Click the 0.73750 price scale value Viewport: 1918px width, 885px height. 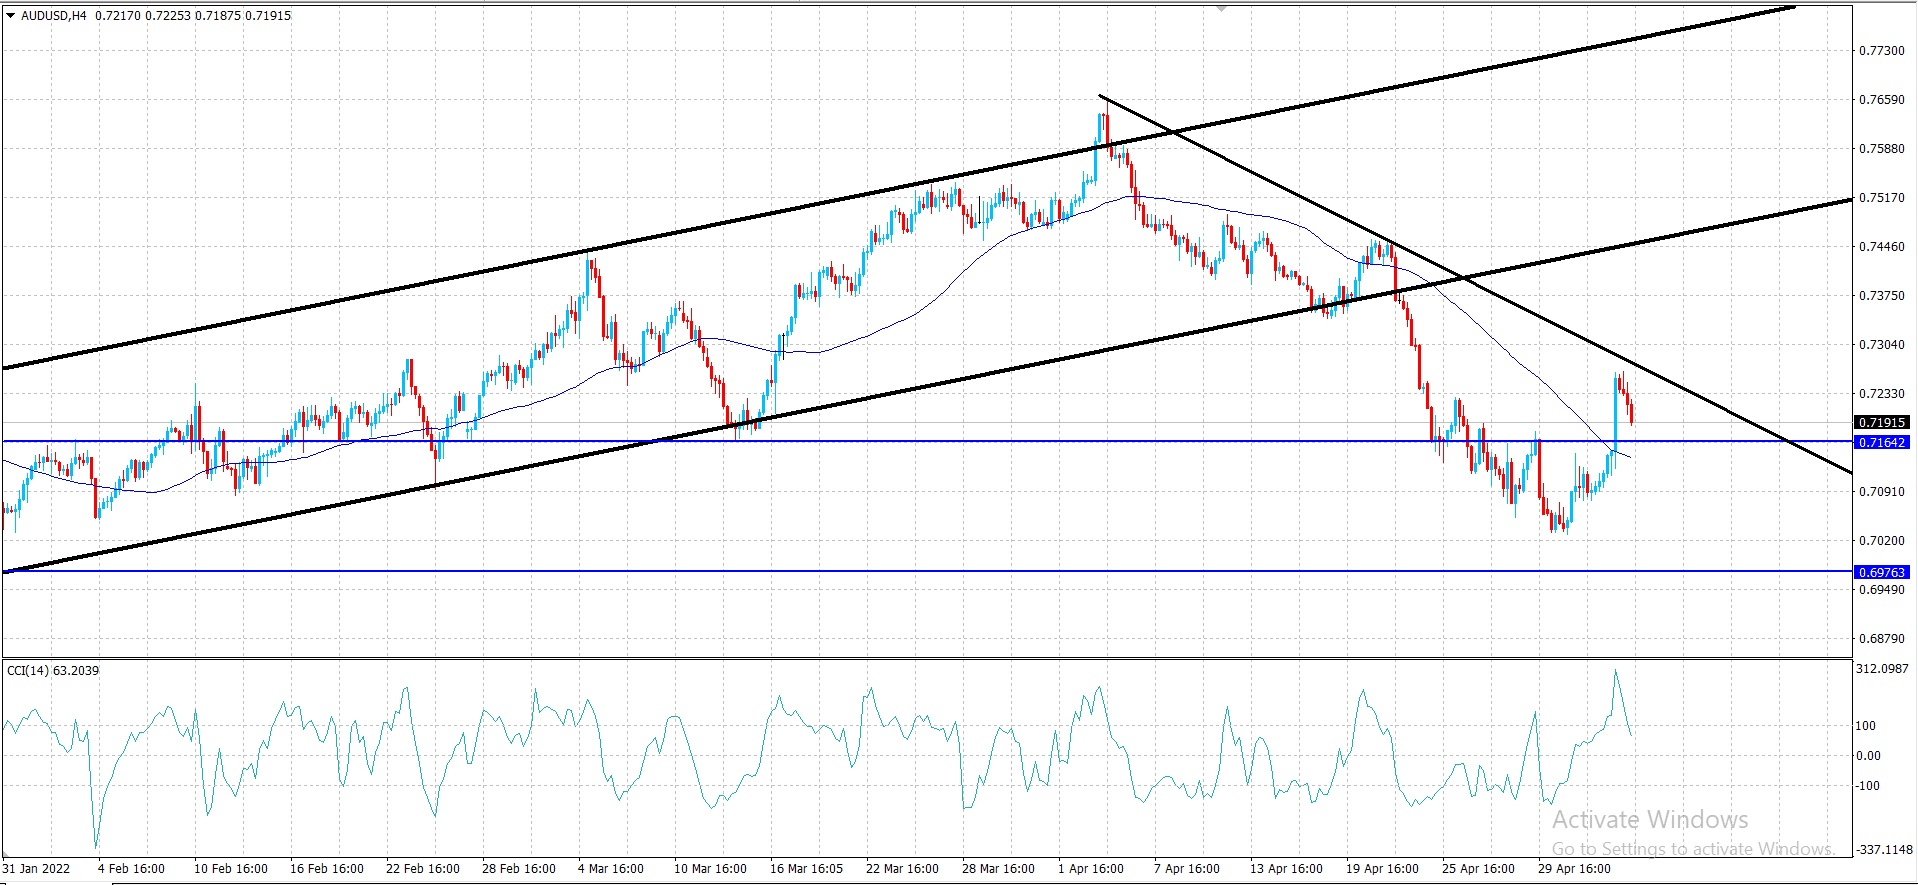tap(1881, 295)
